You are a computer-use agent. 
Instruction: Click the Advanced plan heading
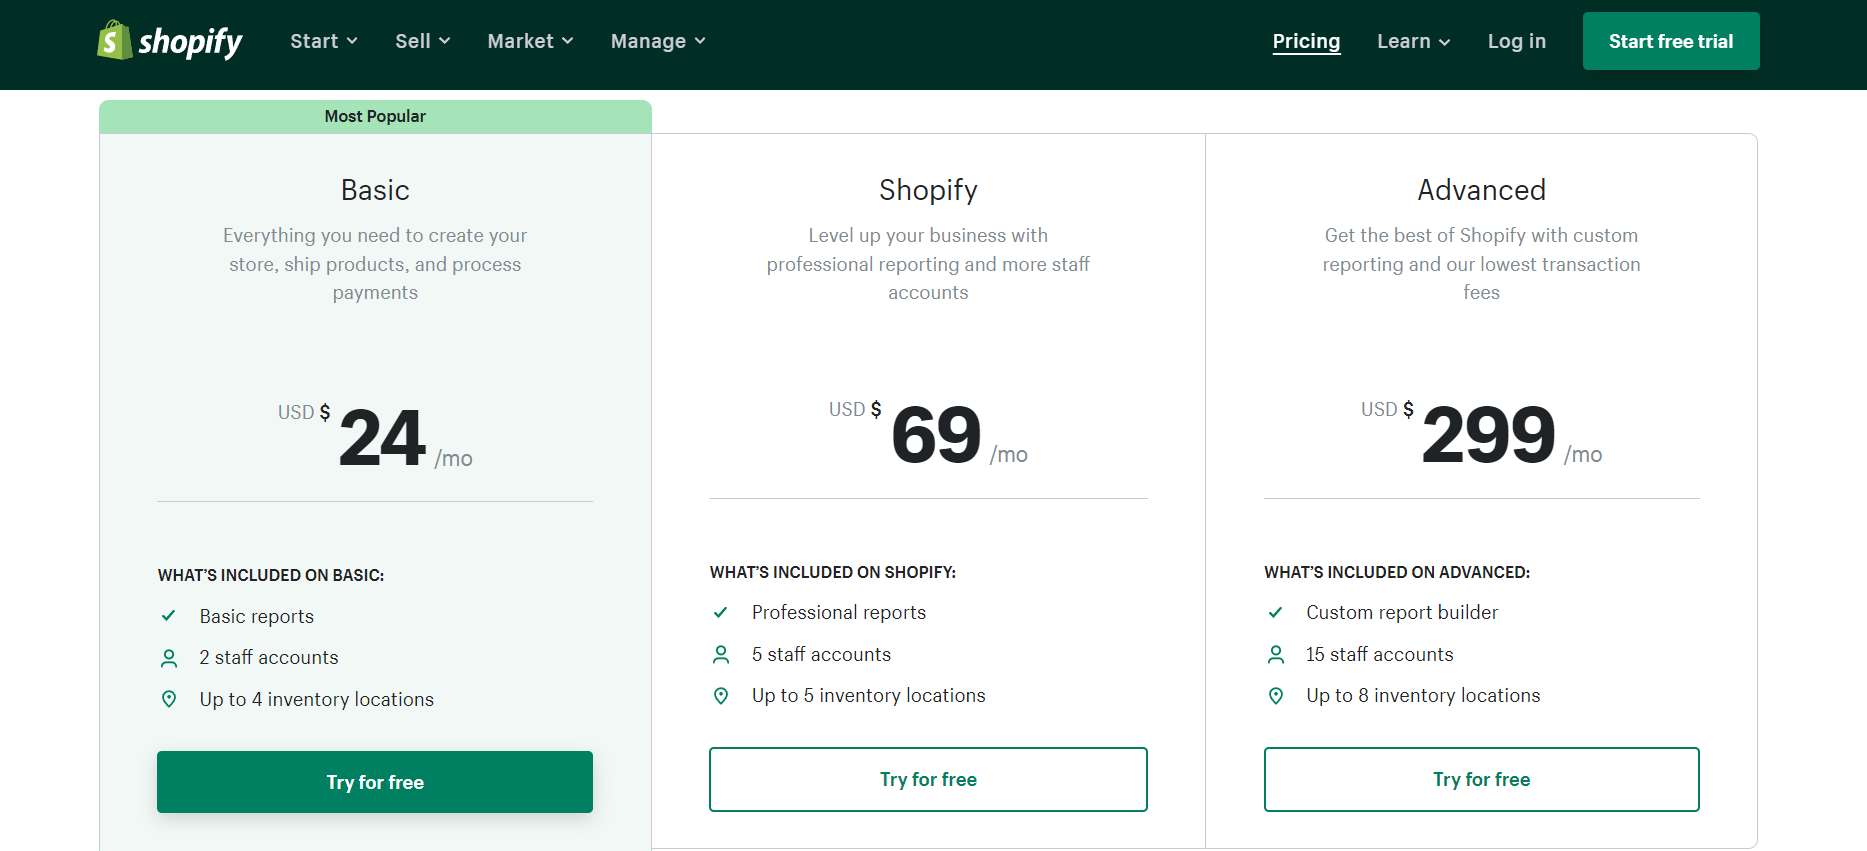[x=1482, y=190]
